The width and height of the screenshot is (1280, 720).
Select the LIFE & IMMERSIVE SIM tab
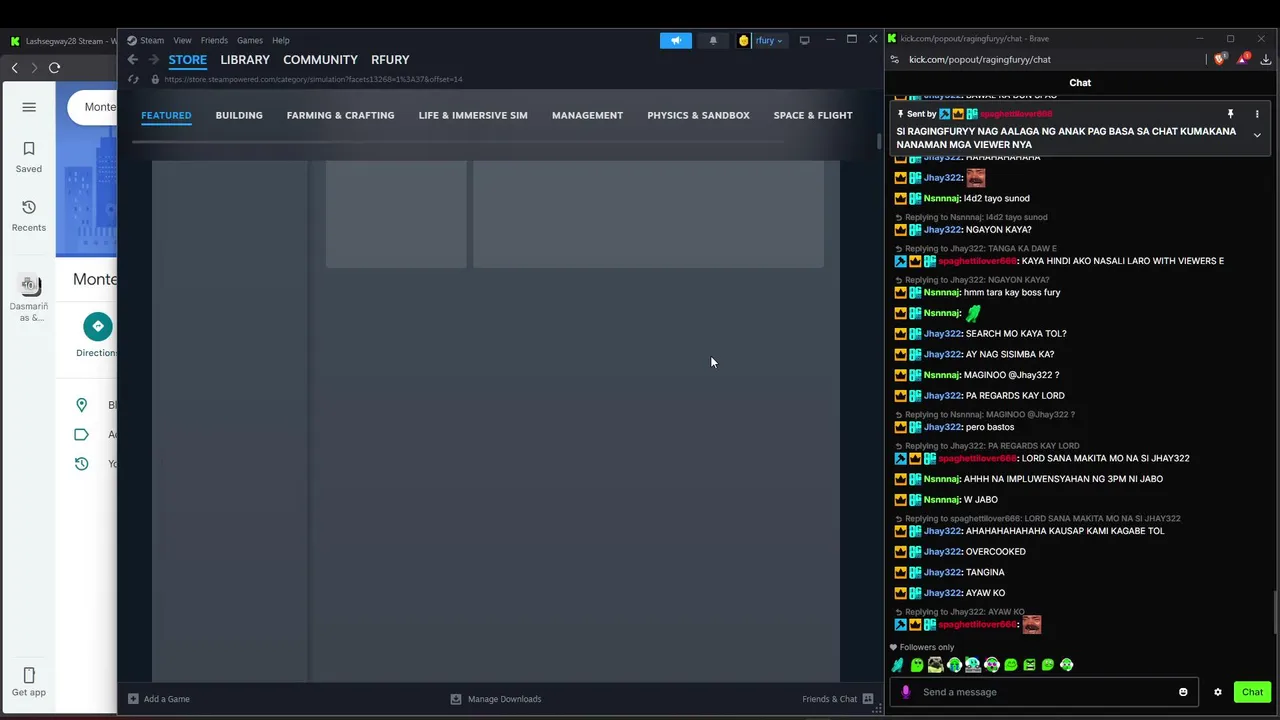pos(473,115)
